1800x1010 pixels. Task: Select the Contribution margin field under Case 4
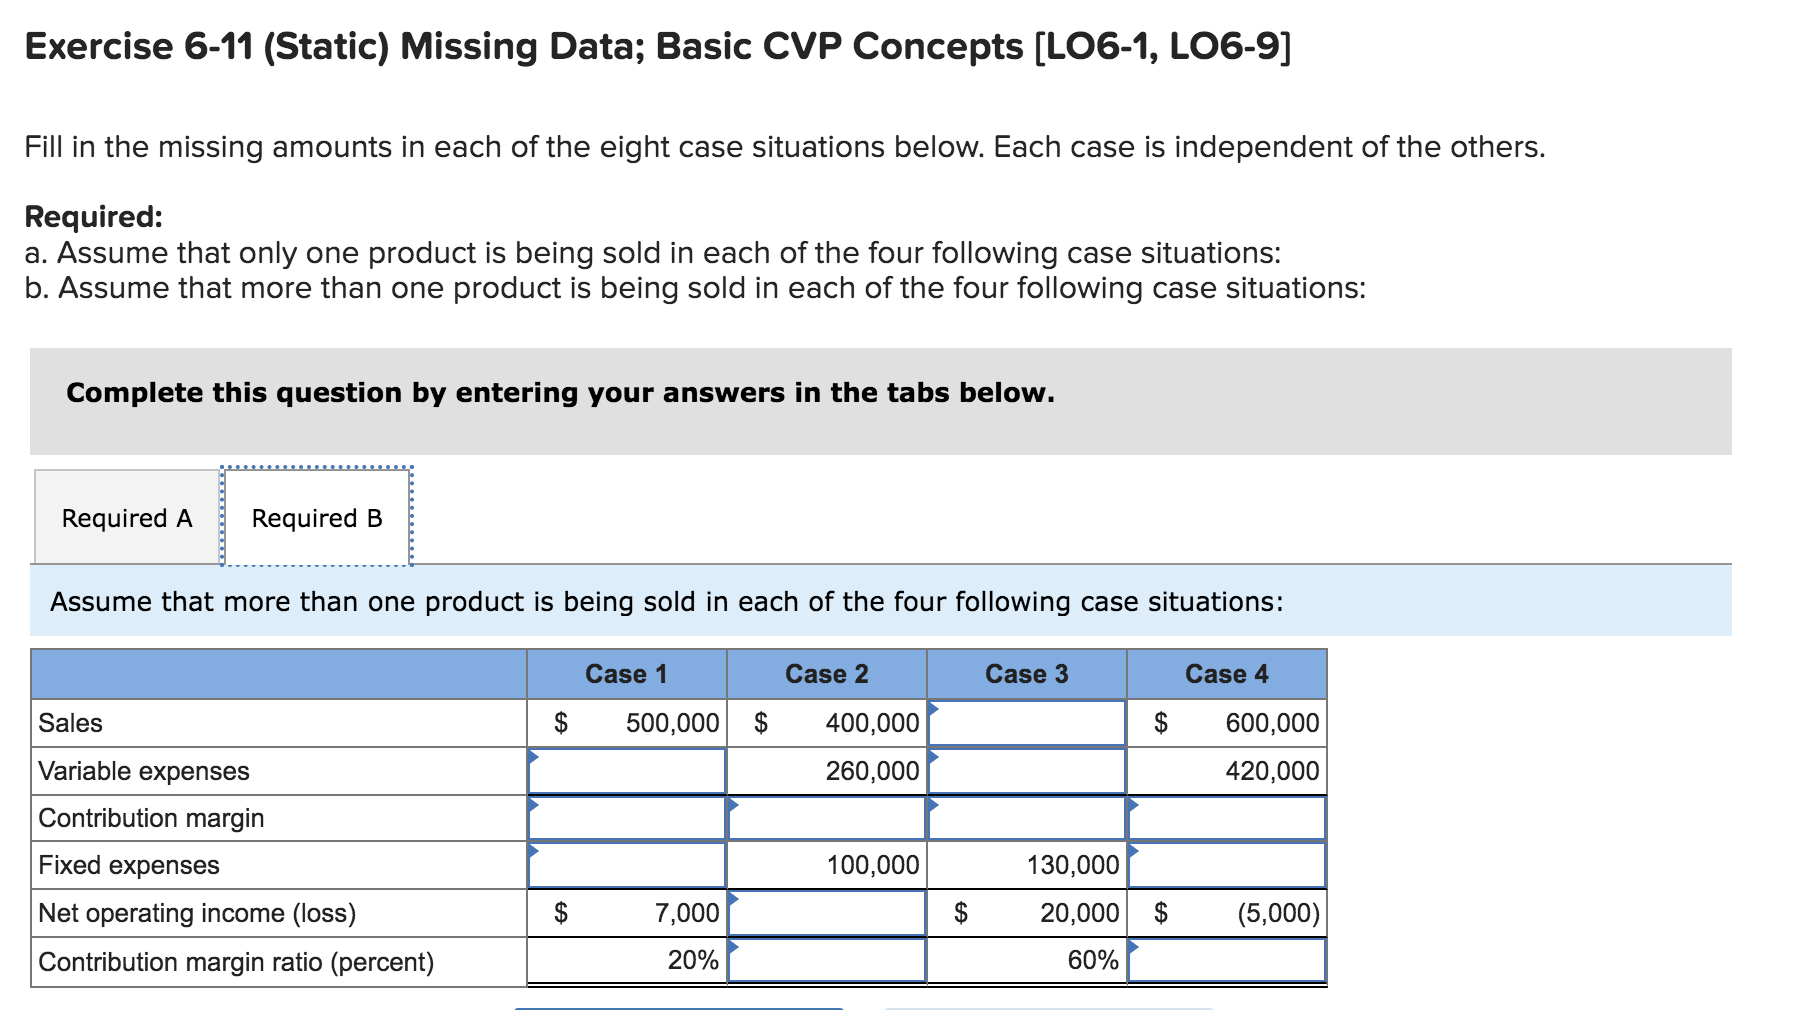1226,818
